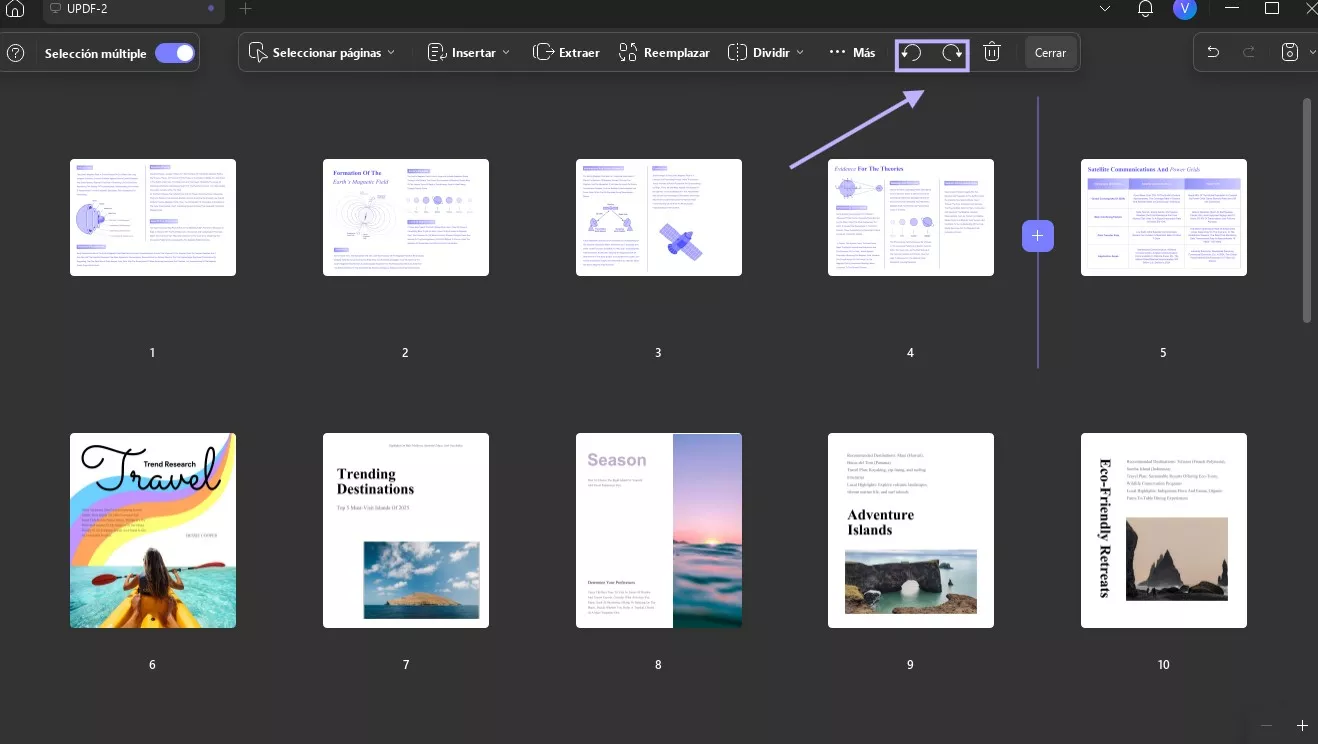Select the Satellite Communications table page
1318x744 pixels.
coord(1164,217)
